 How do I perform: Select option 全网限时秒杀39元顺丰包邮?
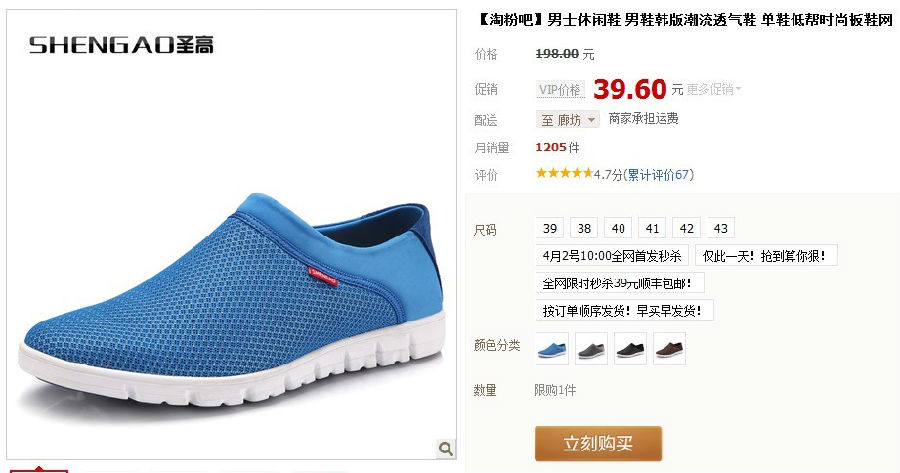(x=620, y=283)
